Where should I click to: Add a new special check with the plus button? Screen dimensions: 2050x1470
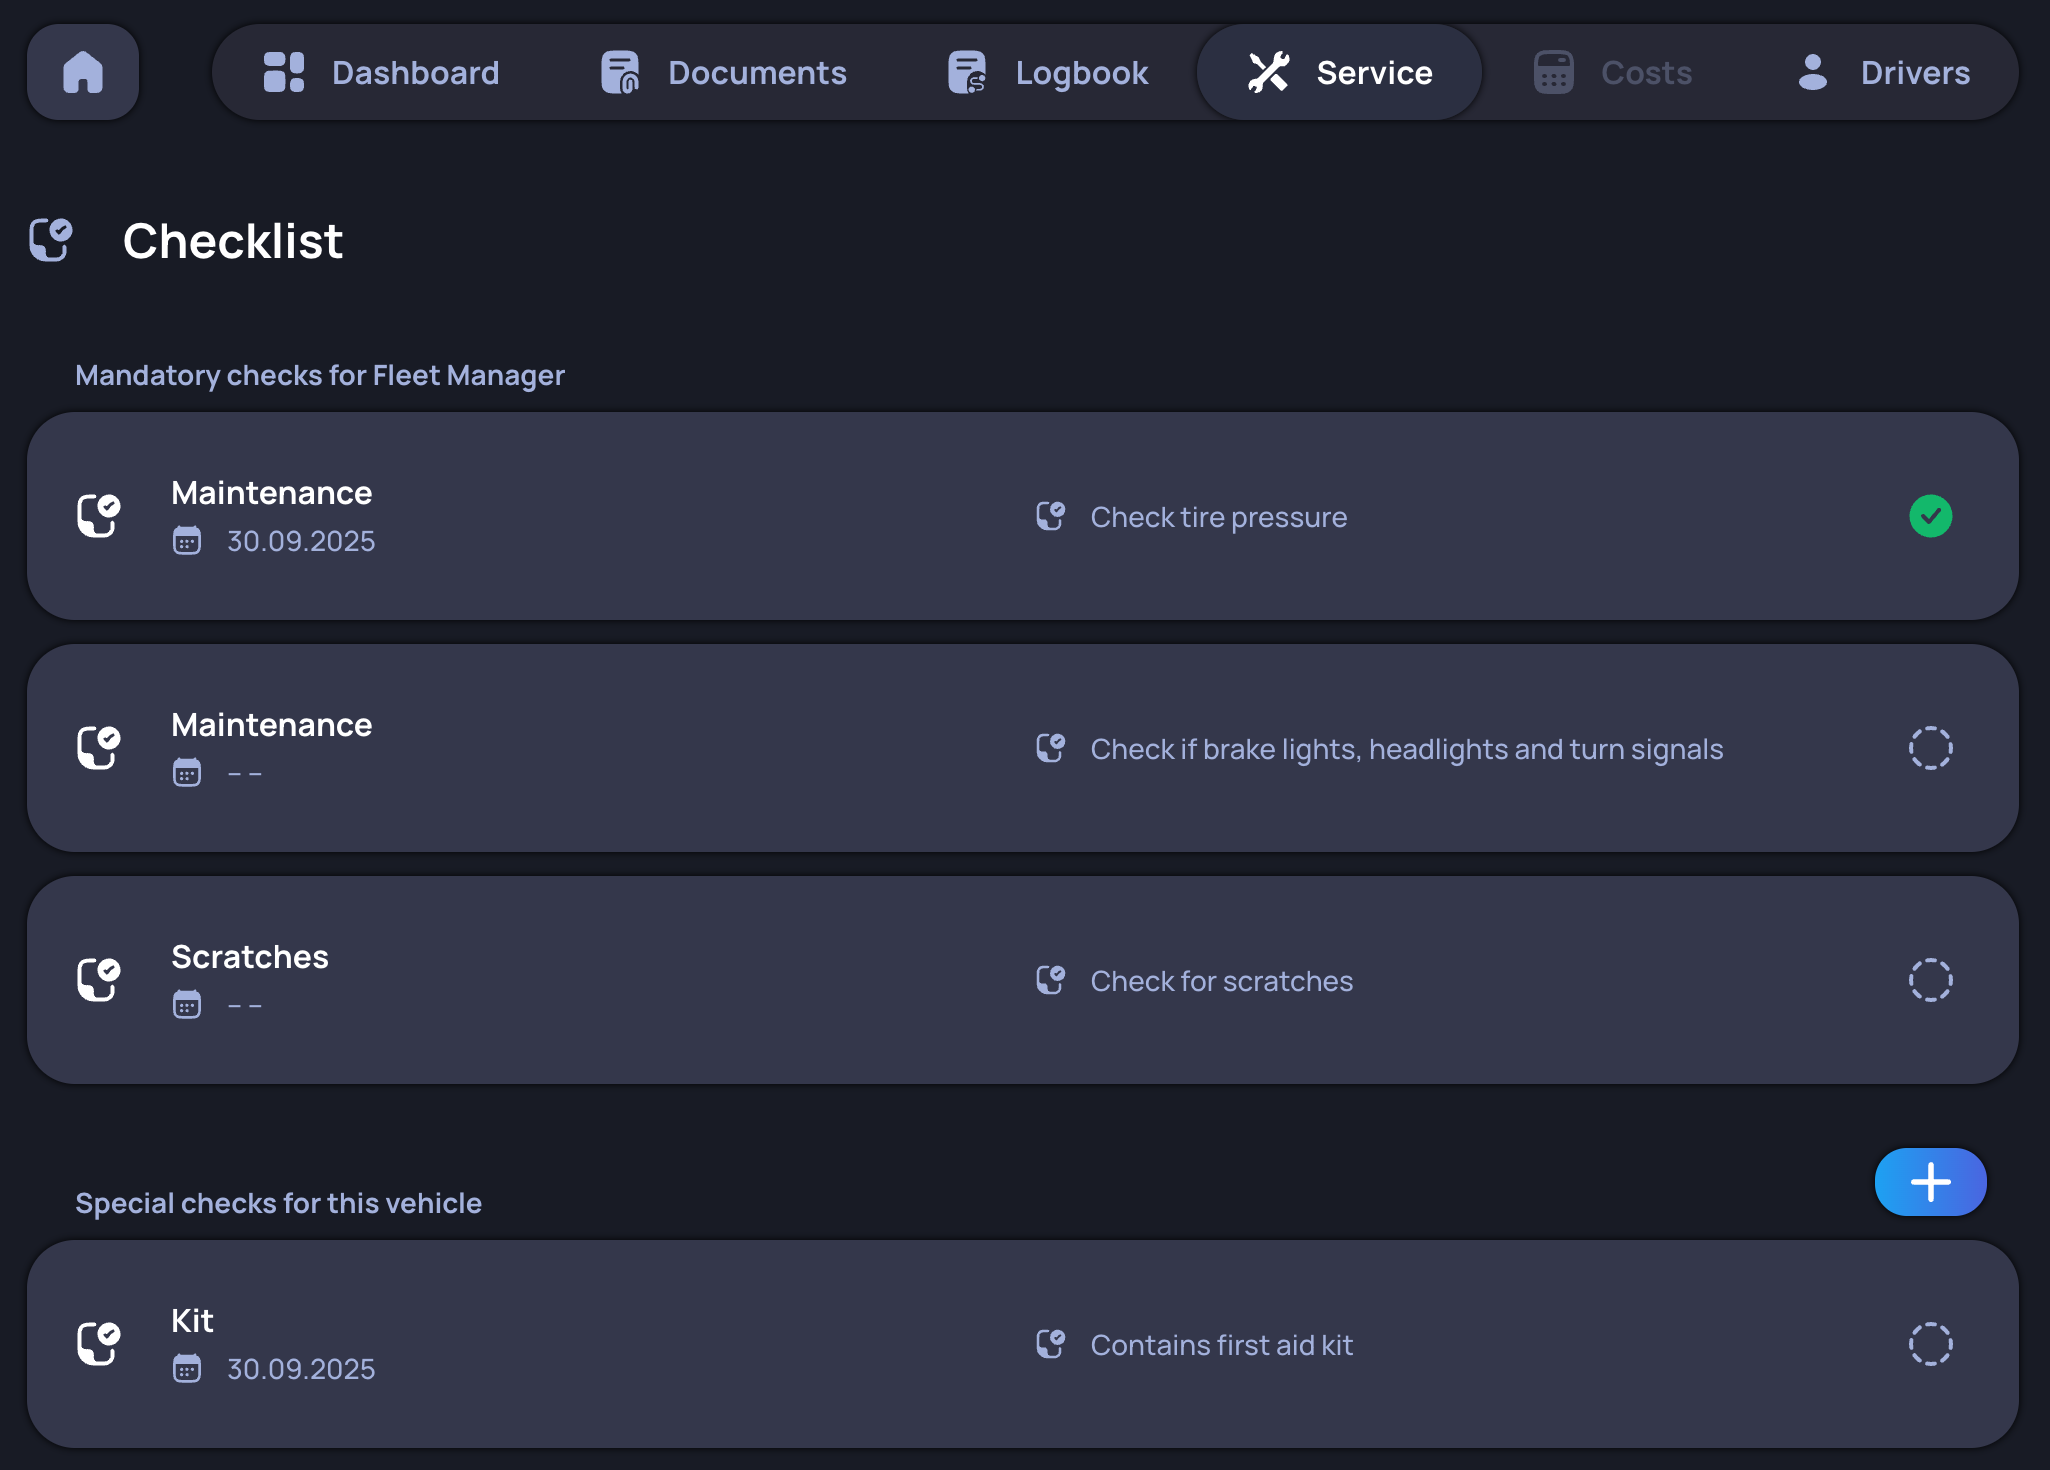[1930, 1181]
